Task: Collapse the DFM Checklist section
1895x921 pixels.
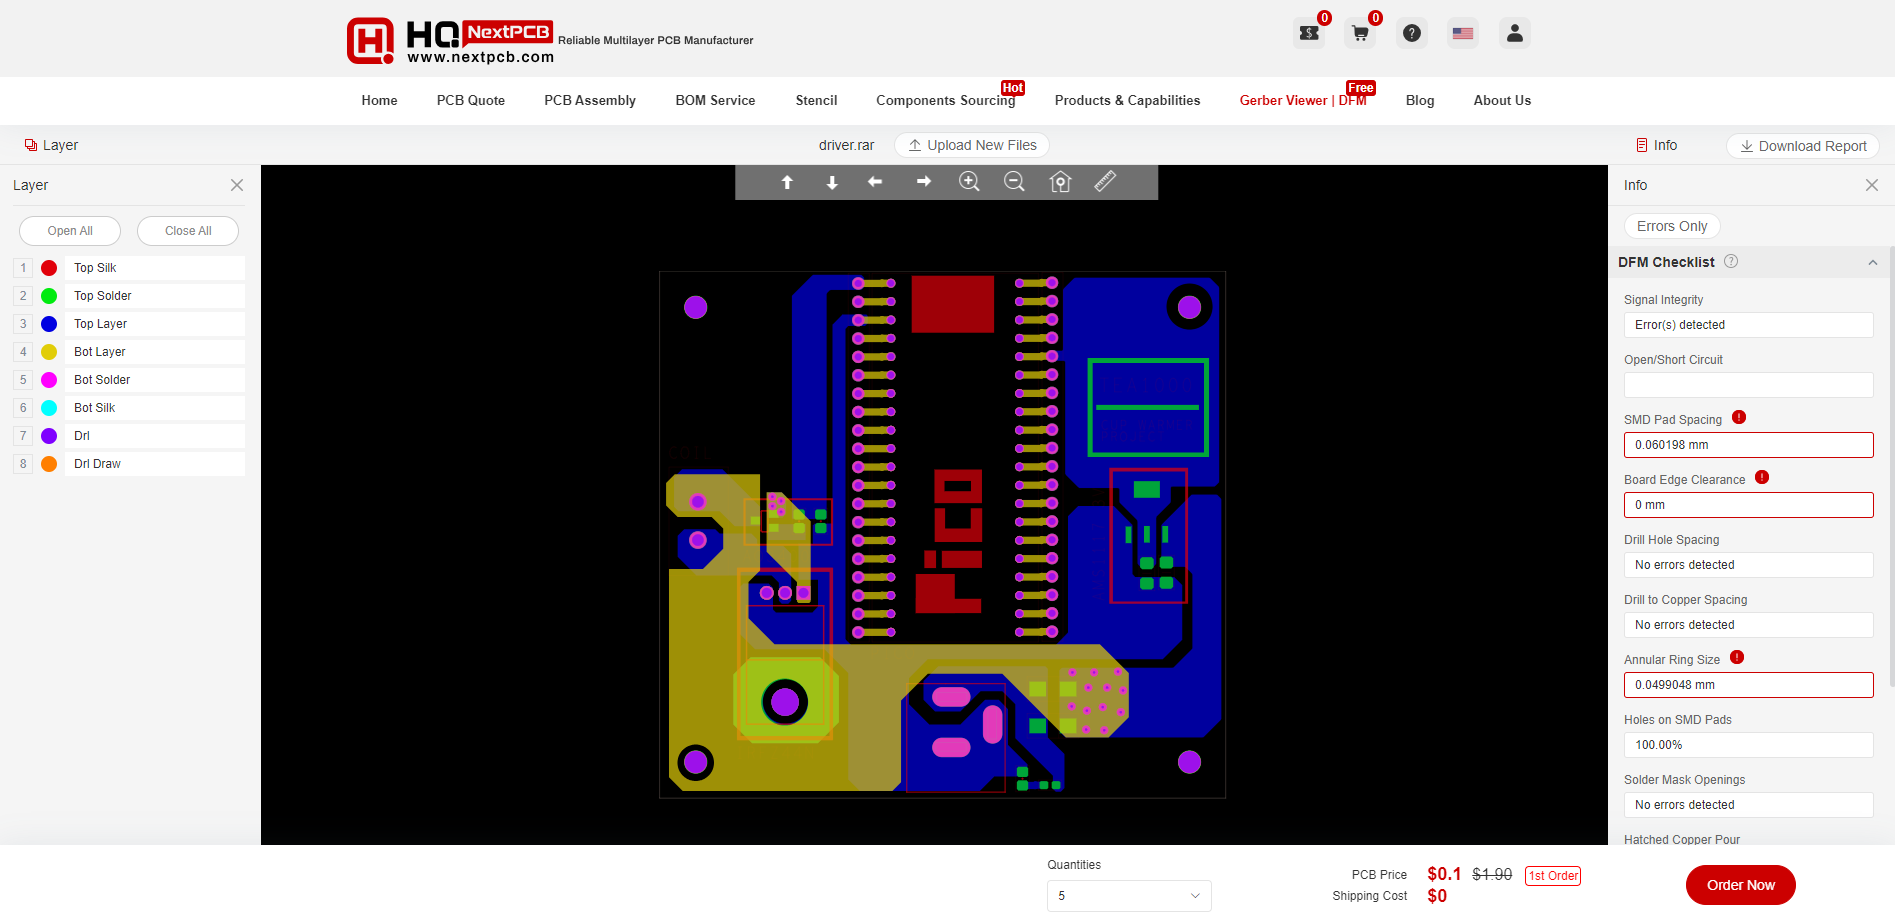Action: [1872, 262]
